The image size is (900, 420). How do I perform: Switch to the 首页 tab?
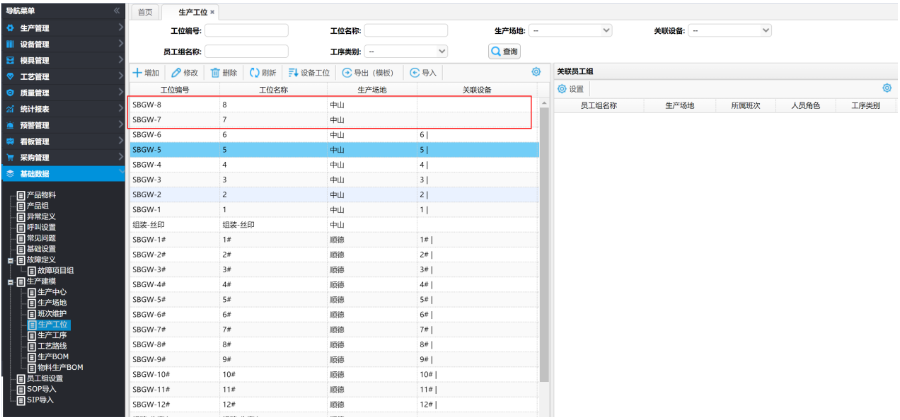pos(145,11)
